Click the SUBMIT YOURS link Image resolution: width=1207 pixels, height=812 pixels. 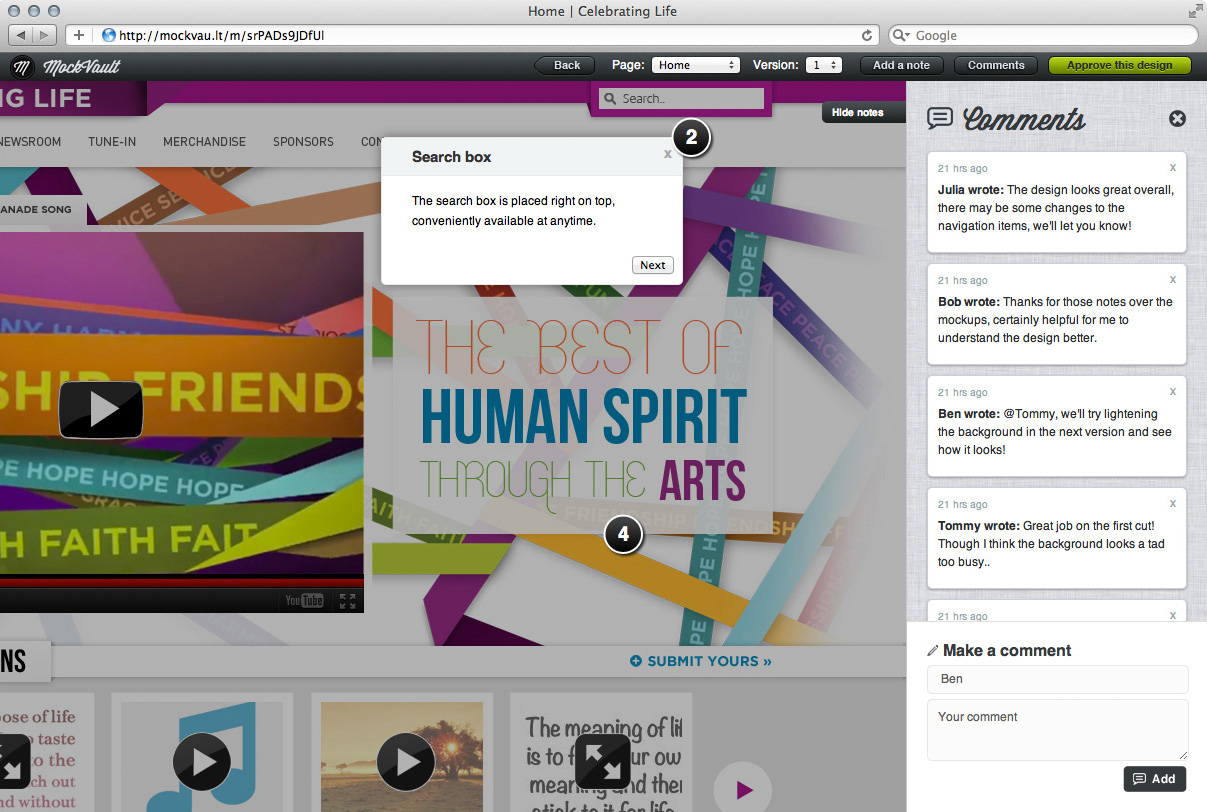701,661
